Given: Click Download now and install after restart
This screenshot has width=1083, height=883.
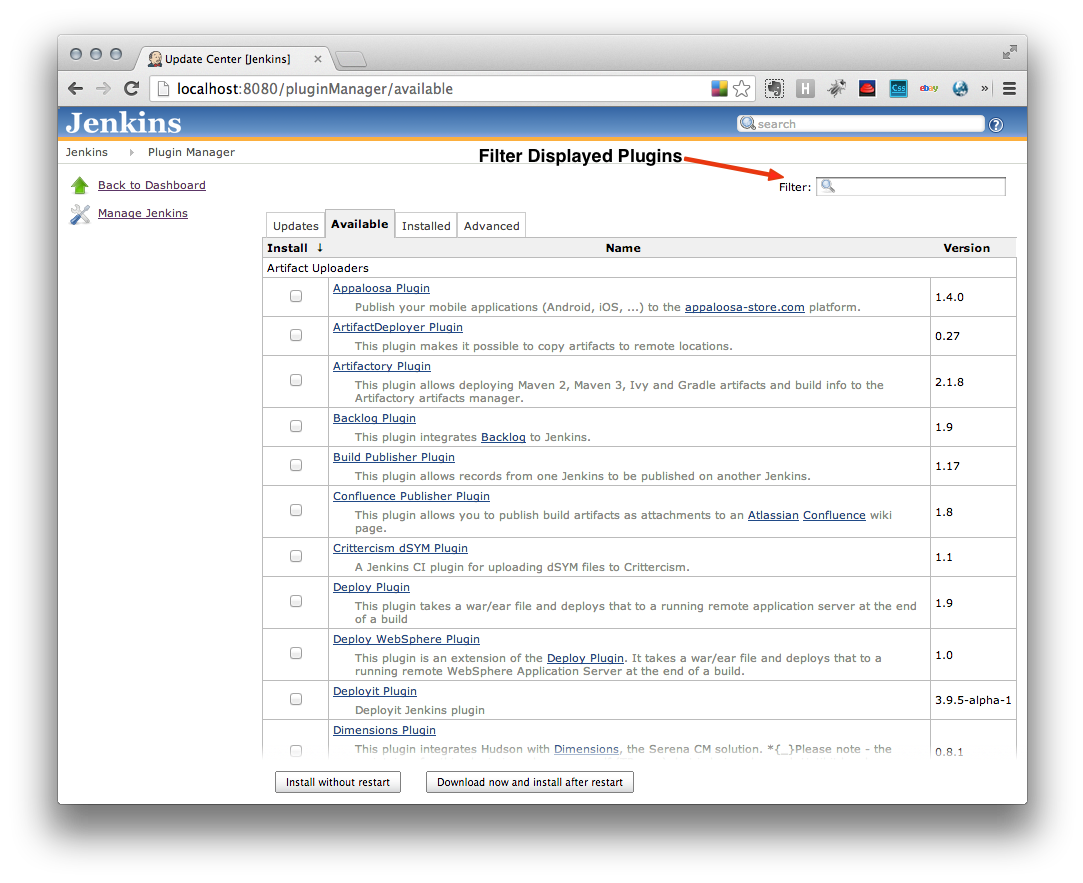Looking at the screenshot, I should pos(530,782).
